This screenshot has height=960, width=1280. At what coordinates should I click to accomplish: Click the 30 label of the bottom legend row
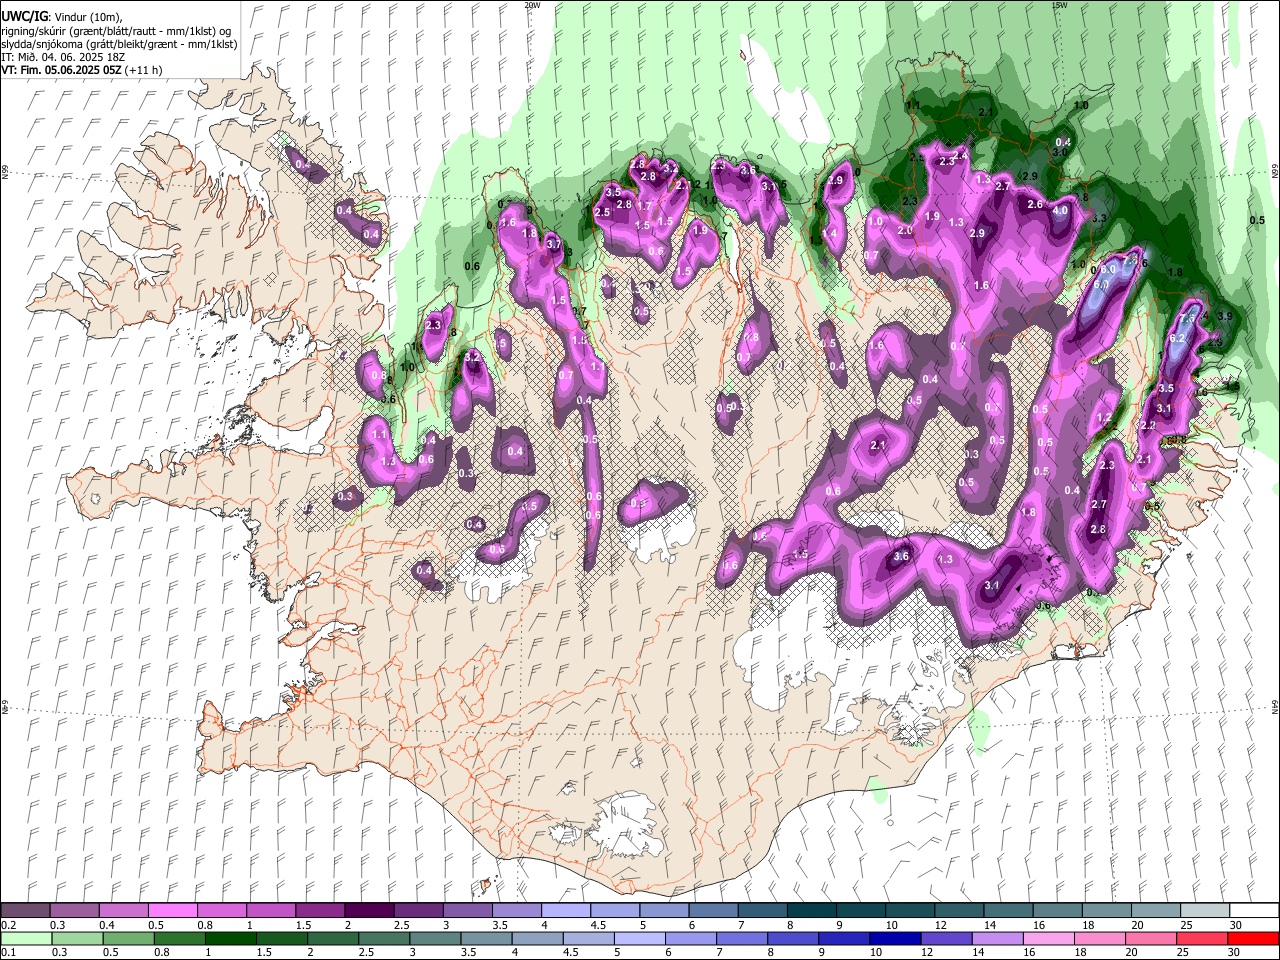coord(1236,953)
